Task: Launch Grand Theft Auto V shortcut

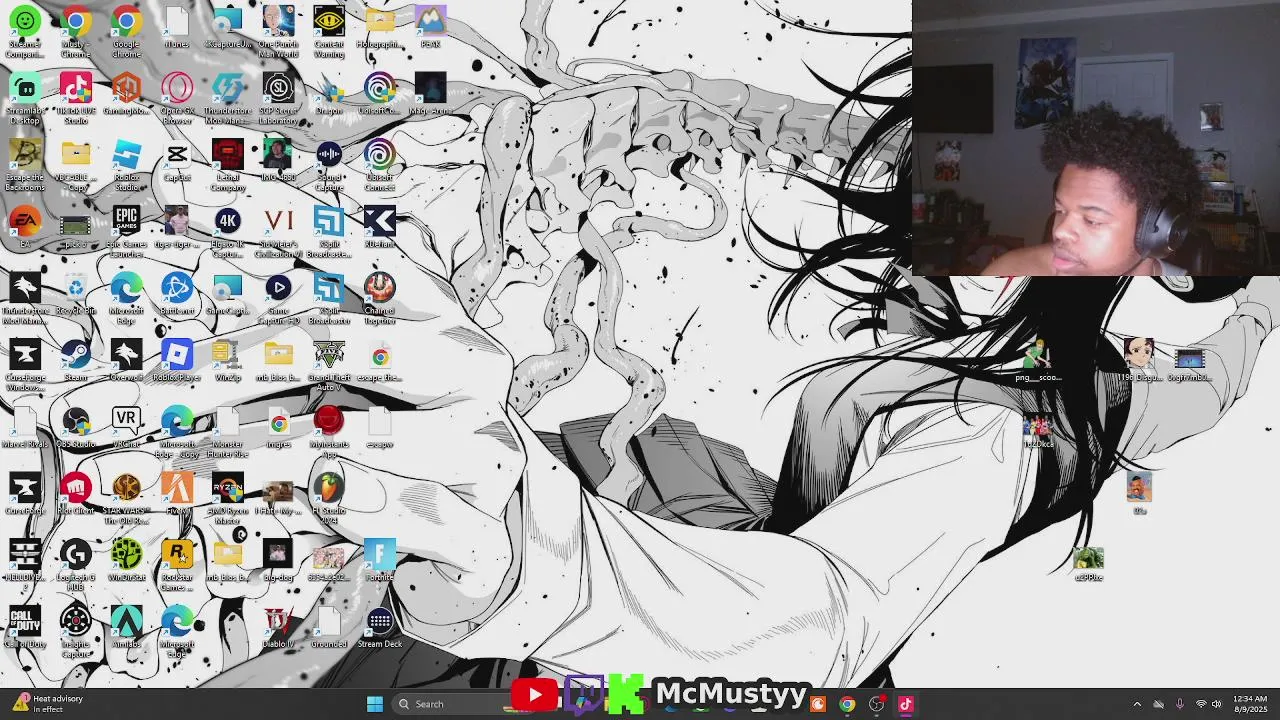Action: tap(329, 366)
